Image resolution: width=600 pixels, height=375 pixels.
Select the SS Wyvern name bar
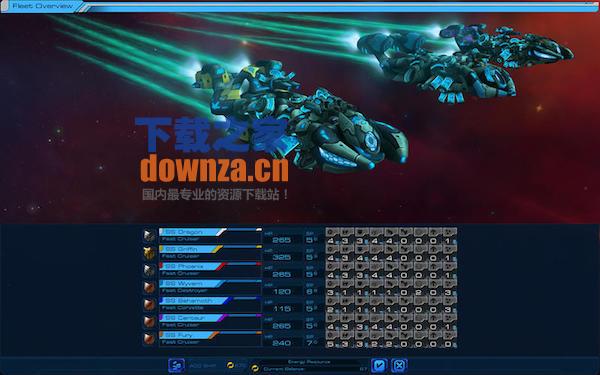(x=191, y=284)
